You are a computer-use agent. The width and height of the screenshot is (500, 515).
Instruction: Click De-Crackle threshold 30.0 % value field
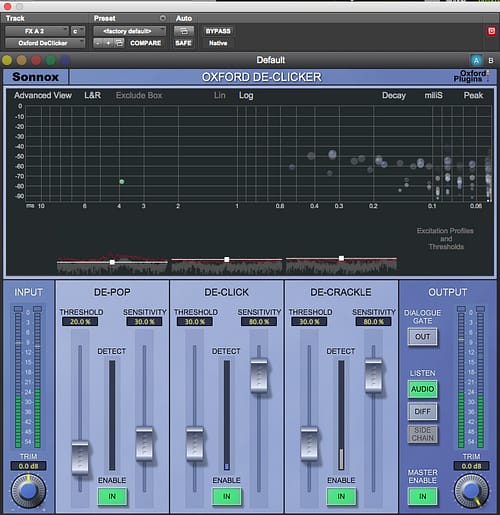point(309,322)
